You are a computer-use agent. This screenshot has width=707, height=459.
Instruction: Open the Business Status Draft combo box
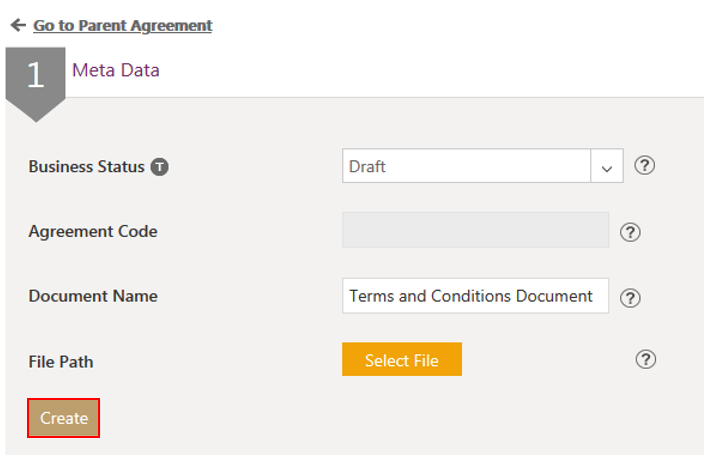click(466, 167)
